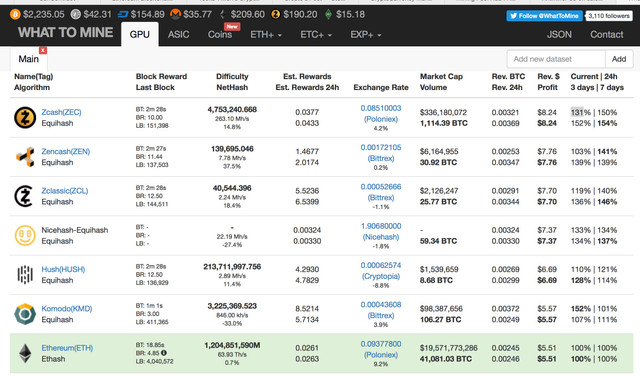The width and height of the screenshot is (640, 376).
Task: Click Zcash exchange rate 0.08510003
Action: pos(381,108)
